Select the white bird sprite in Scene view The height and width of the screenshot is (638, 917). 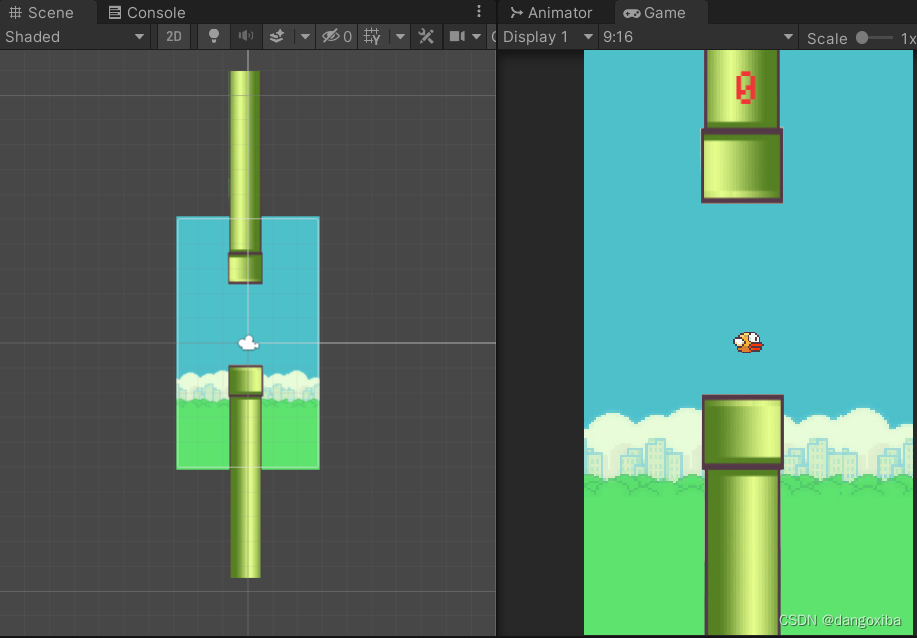click(x=249, y=343)
